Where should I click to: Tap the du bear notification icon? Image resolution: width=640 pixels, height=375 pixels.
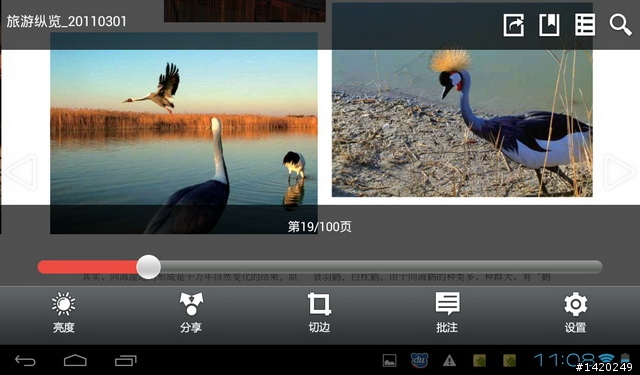point(419,360)
